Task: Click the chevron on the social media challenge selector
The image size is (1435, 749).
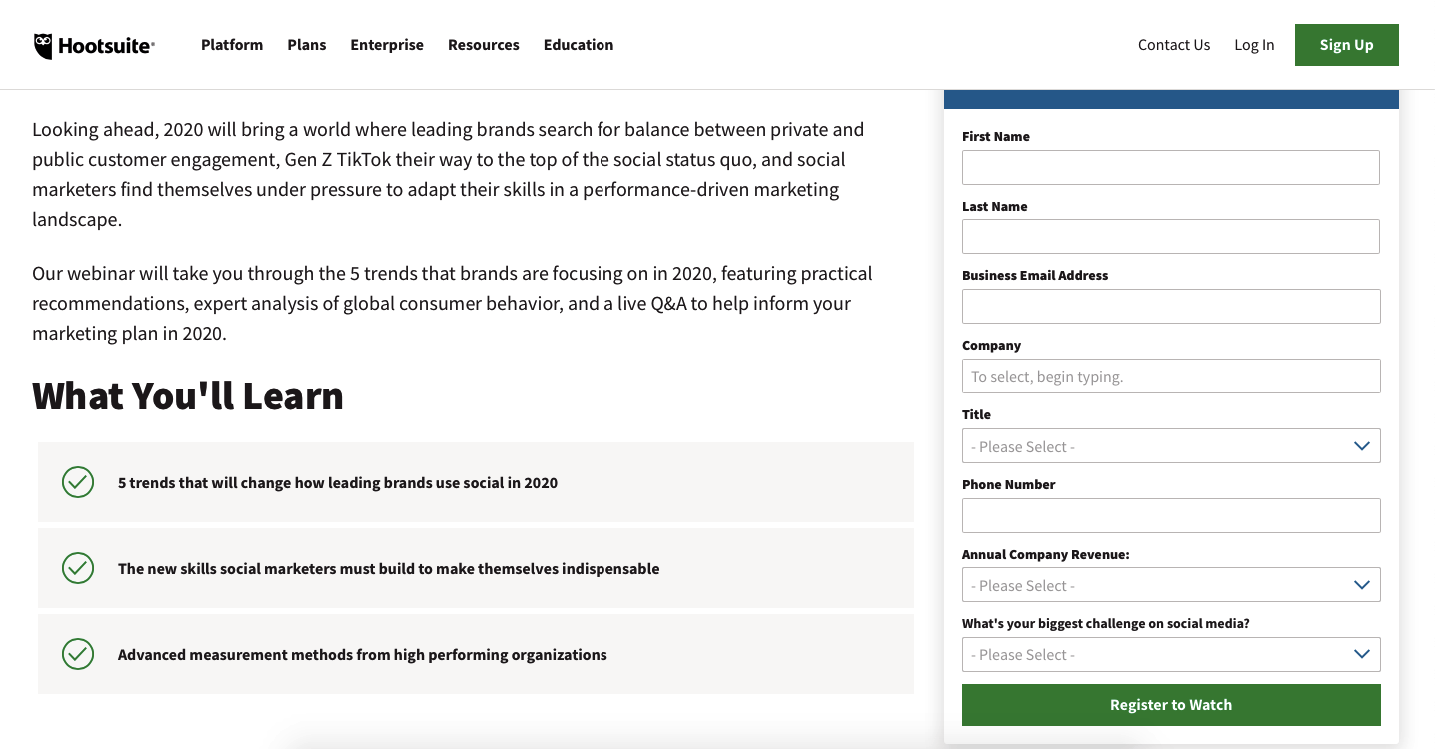Action: (1361, 653)
